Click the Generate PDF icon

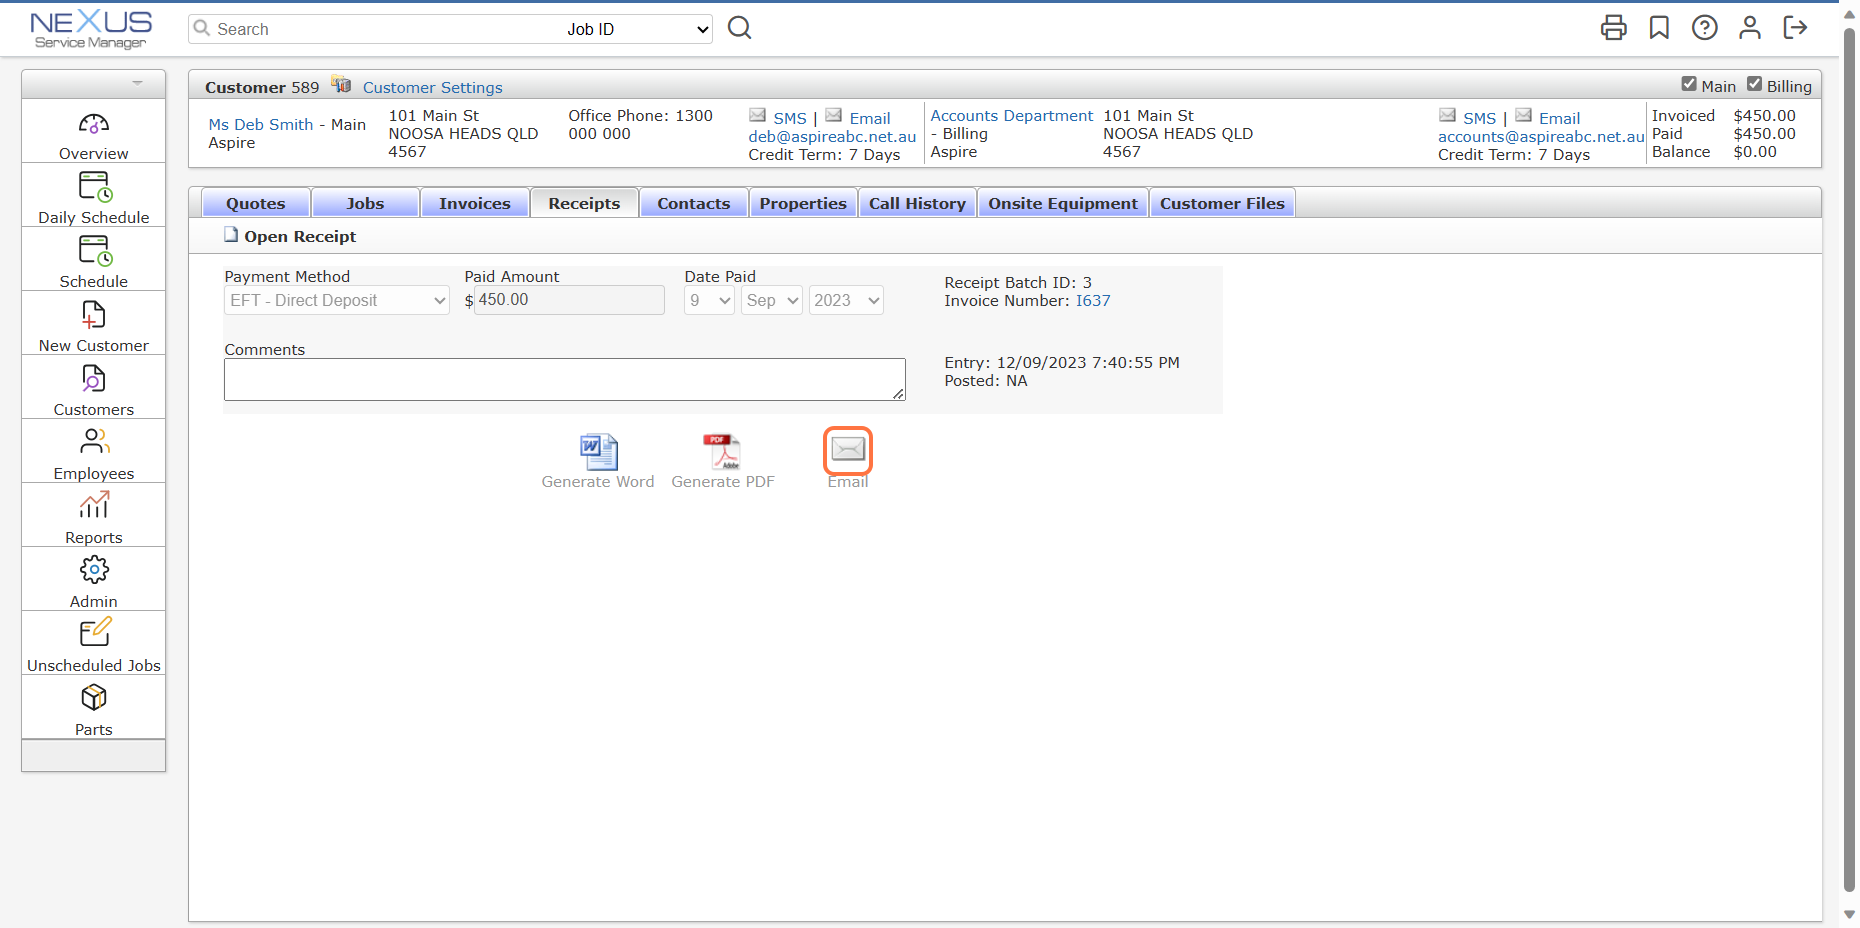pyautogui.click(x=722, y=451)
